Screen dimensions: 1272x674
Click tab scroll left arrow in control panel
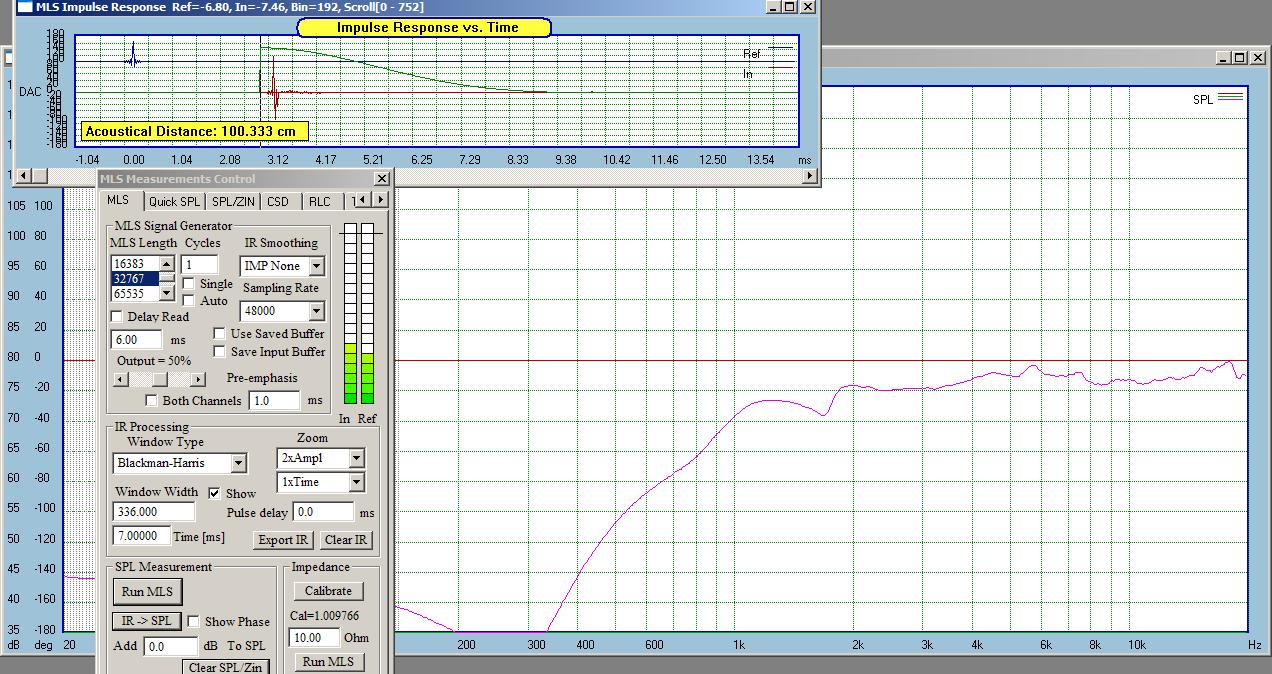(x=361, y=201)
